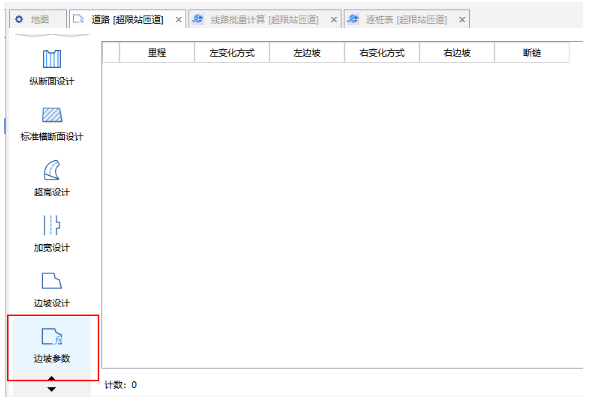The width and height of the screenshot is (589, 400).
Task: Click the 线路批量计算 tab icon
Action: point(198,19)
